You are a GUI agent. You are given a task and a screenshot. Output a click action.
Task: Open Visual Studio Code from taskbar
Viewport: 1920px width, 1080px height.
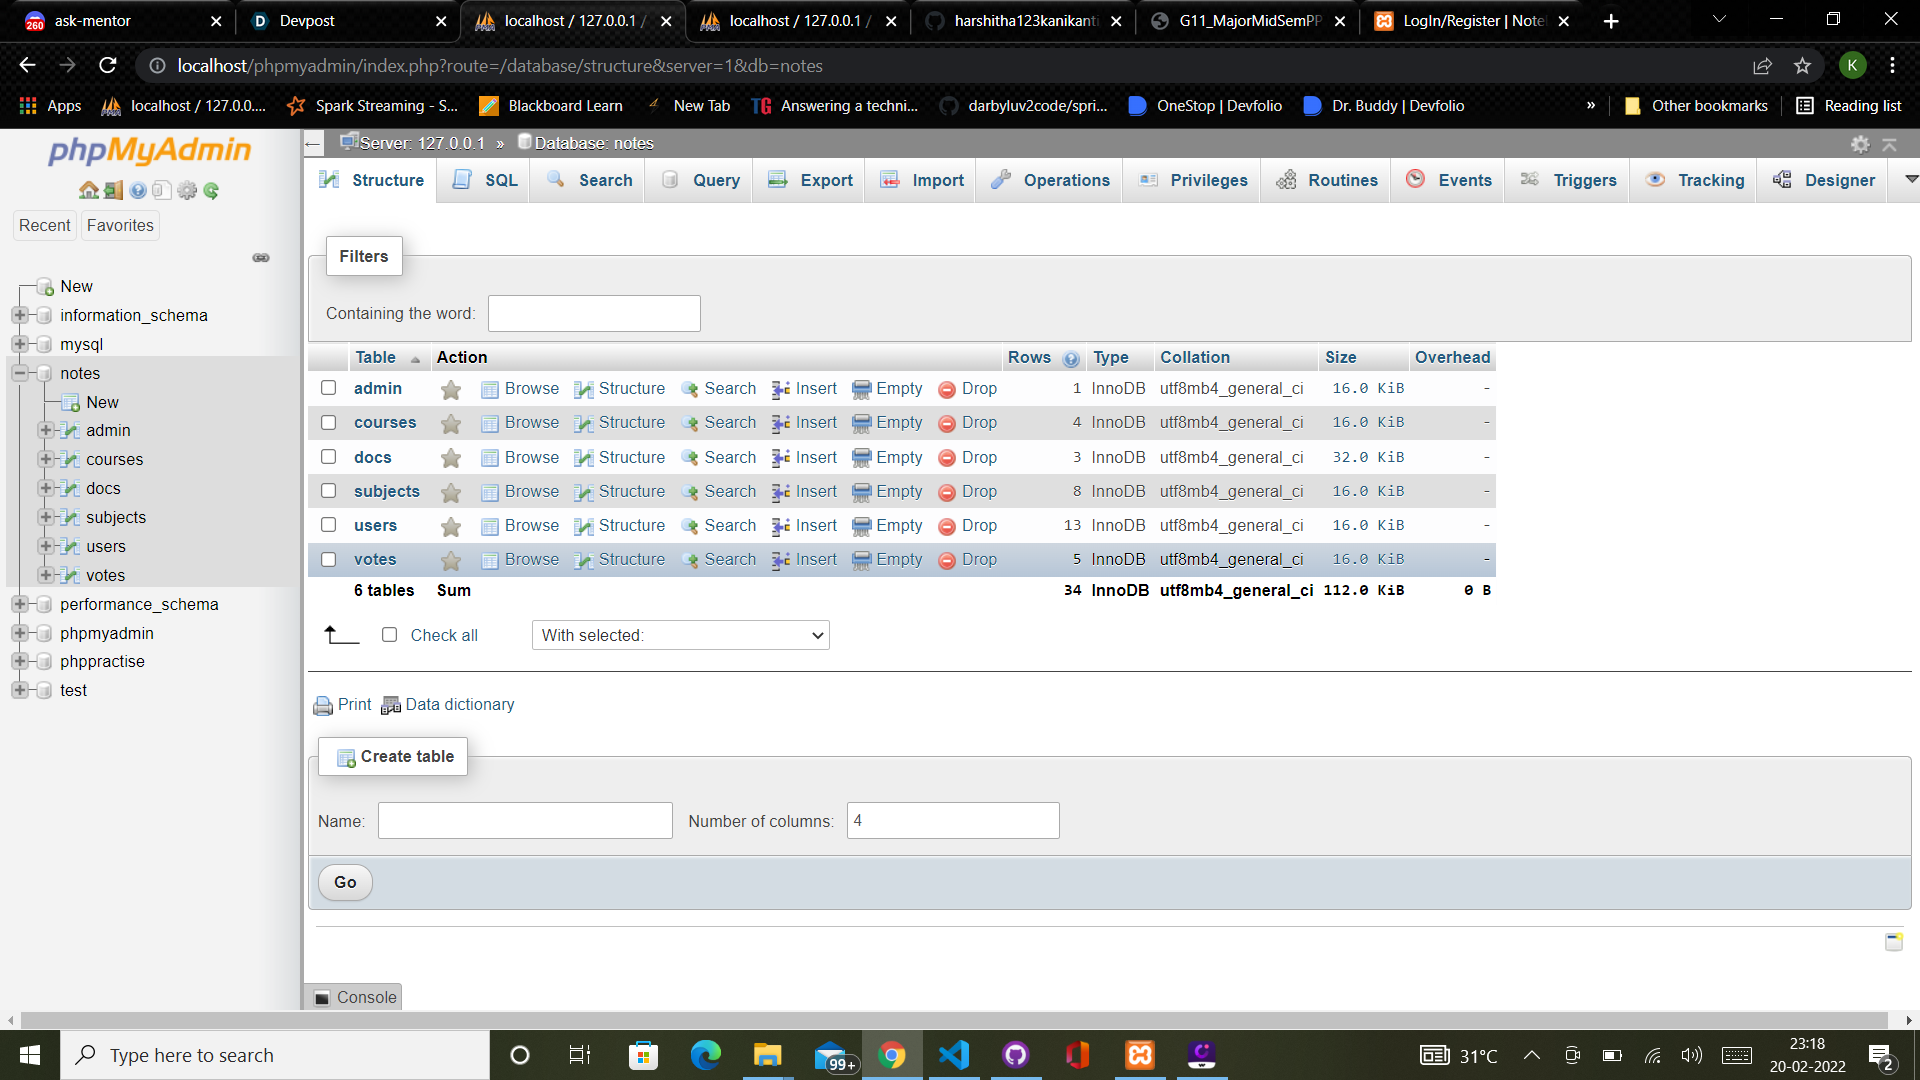click(953, 1055)
